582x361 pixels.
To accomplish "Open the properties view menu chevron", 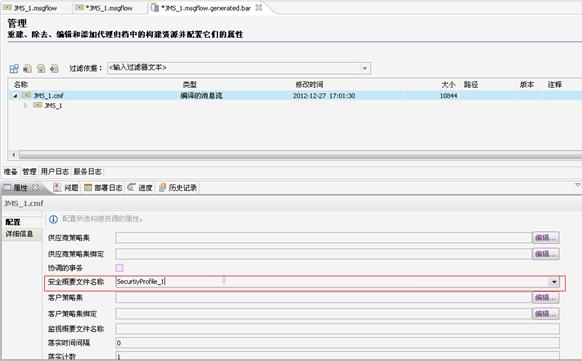I will coord(578,185).
